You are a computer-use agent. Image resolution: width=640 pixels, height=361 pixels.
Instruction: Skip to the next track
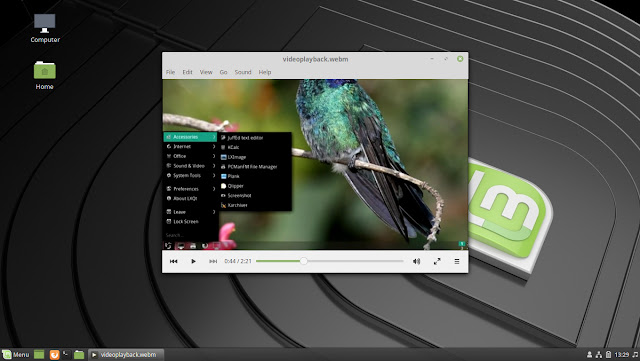click(x=213, y=261)
